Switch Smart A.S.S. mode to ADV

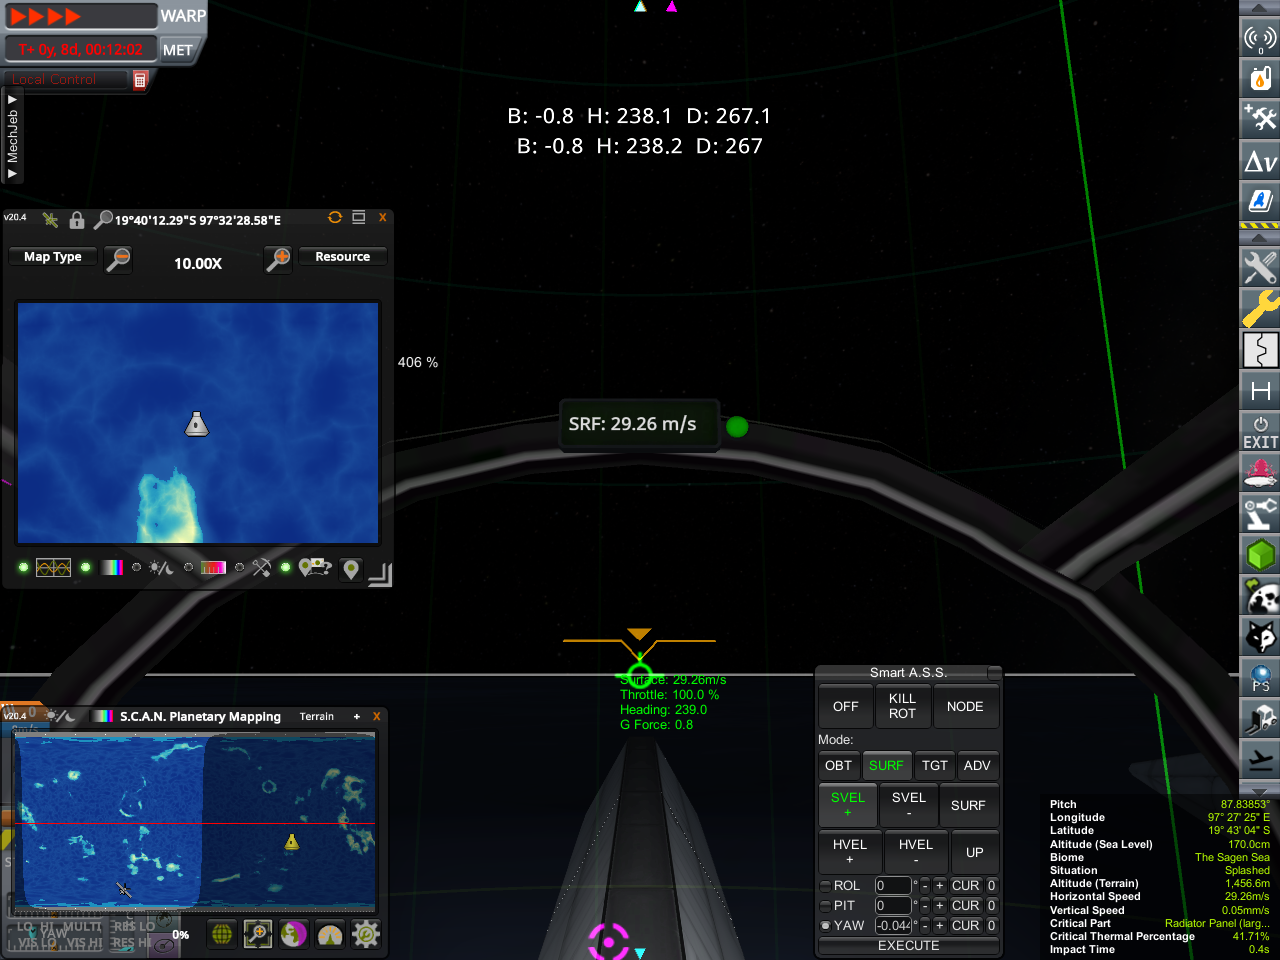coord(977,766)
